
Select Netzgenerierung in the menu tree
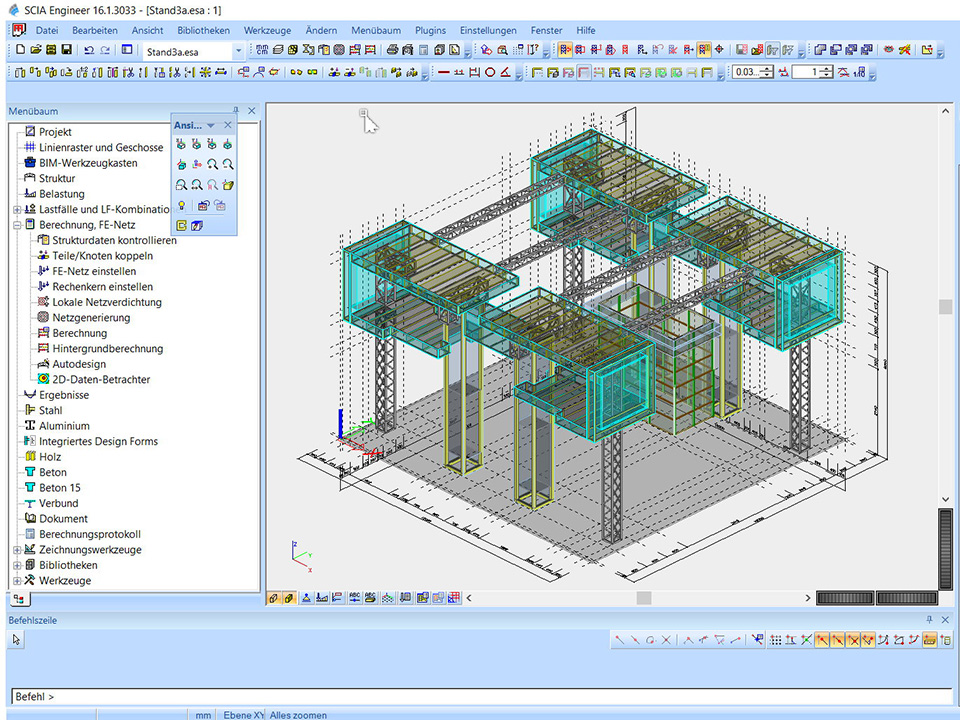click(x=90, y=318)
